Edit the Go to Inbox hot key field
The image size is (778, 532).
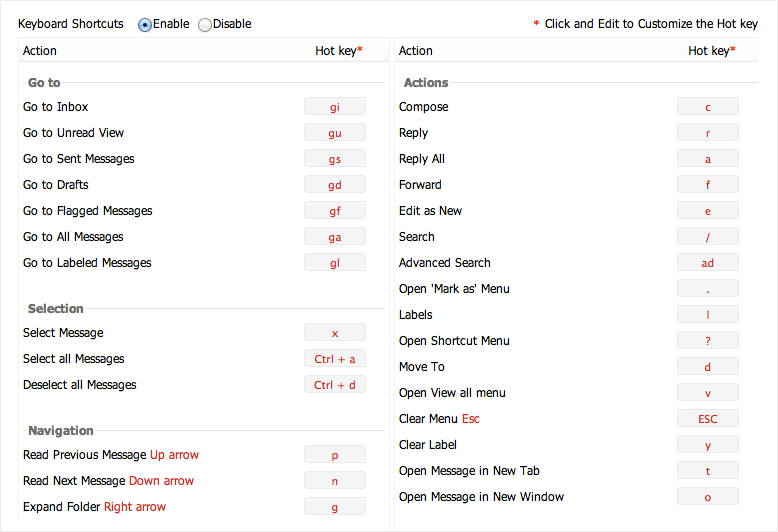(335, 107)
